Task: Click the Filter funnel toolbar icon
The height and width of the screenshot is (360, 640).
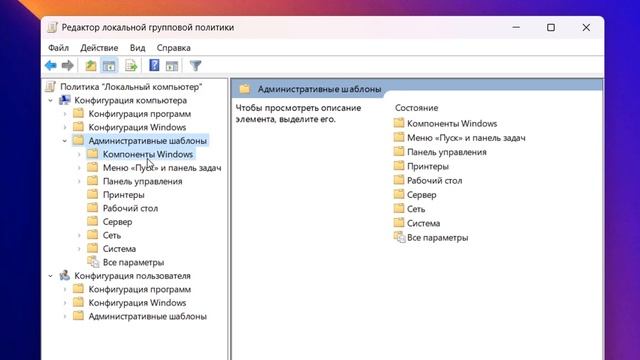Action: coord(196,65)
